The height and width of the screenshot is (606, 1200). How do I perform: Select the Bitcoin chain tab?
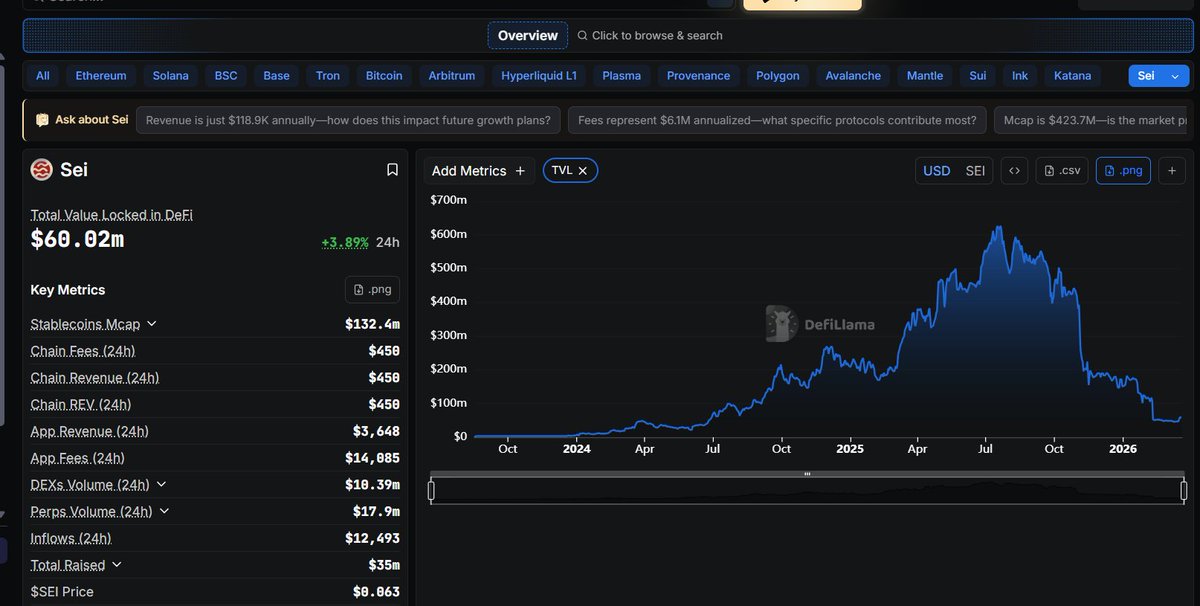384,76
